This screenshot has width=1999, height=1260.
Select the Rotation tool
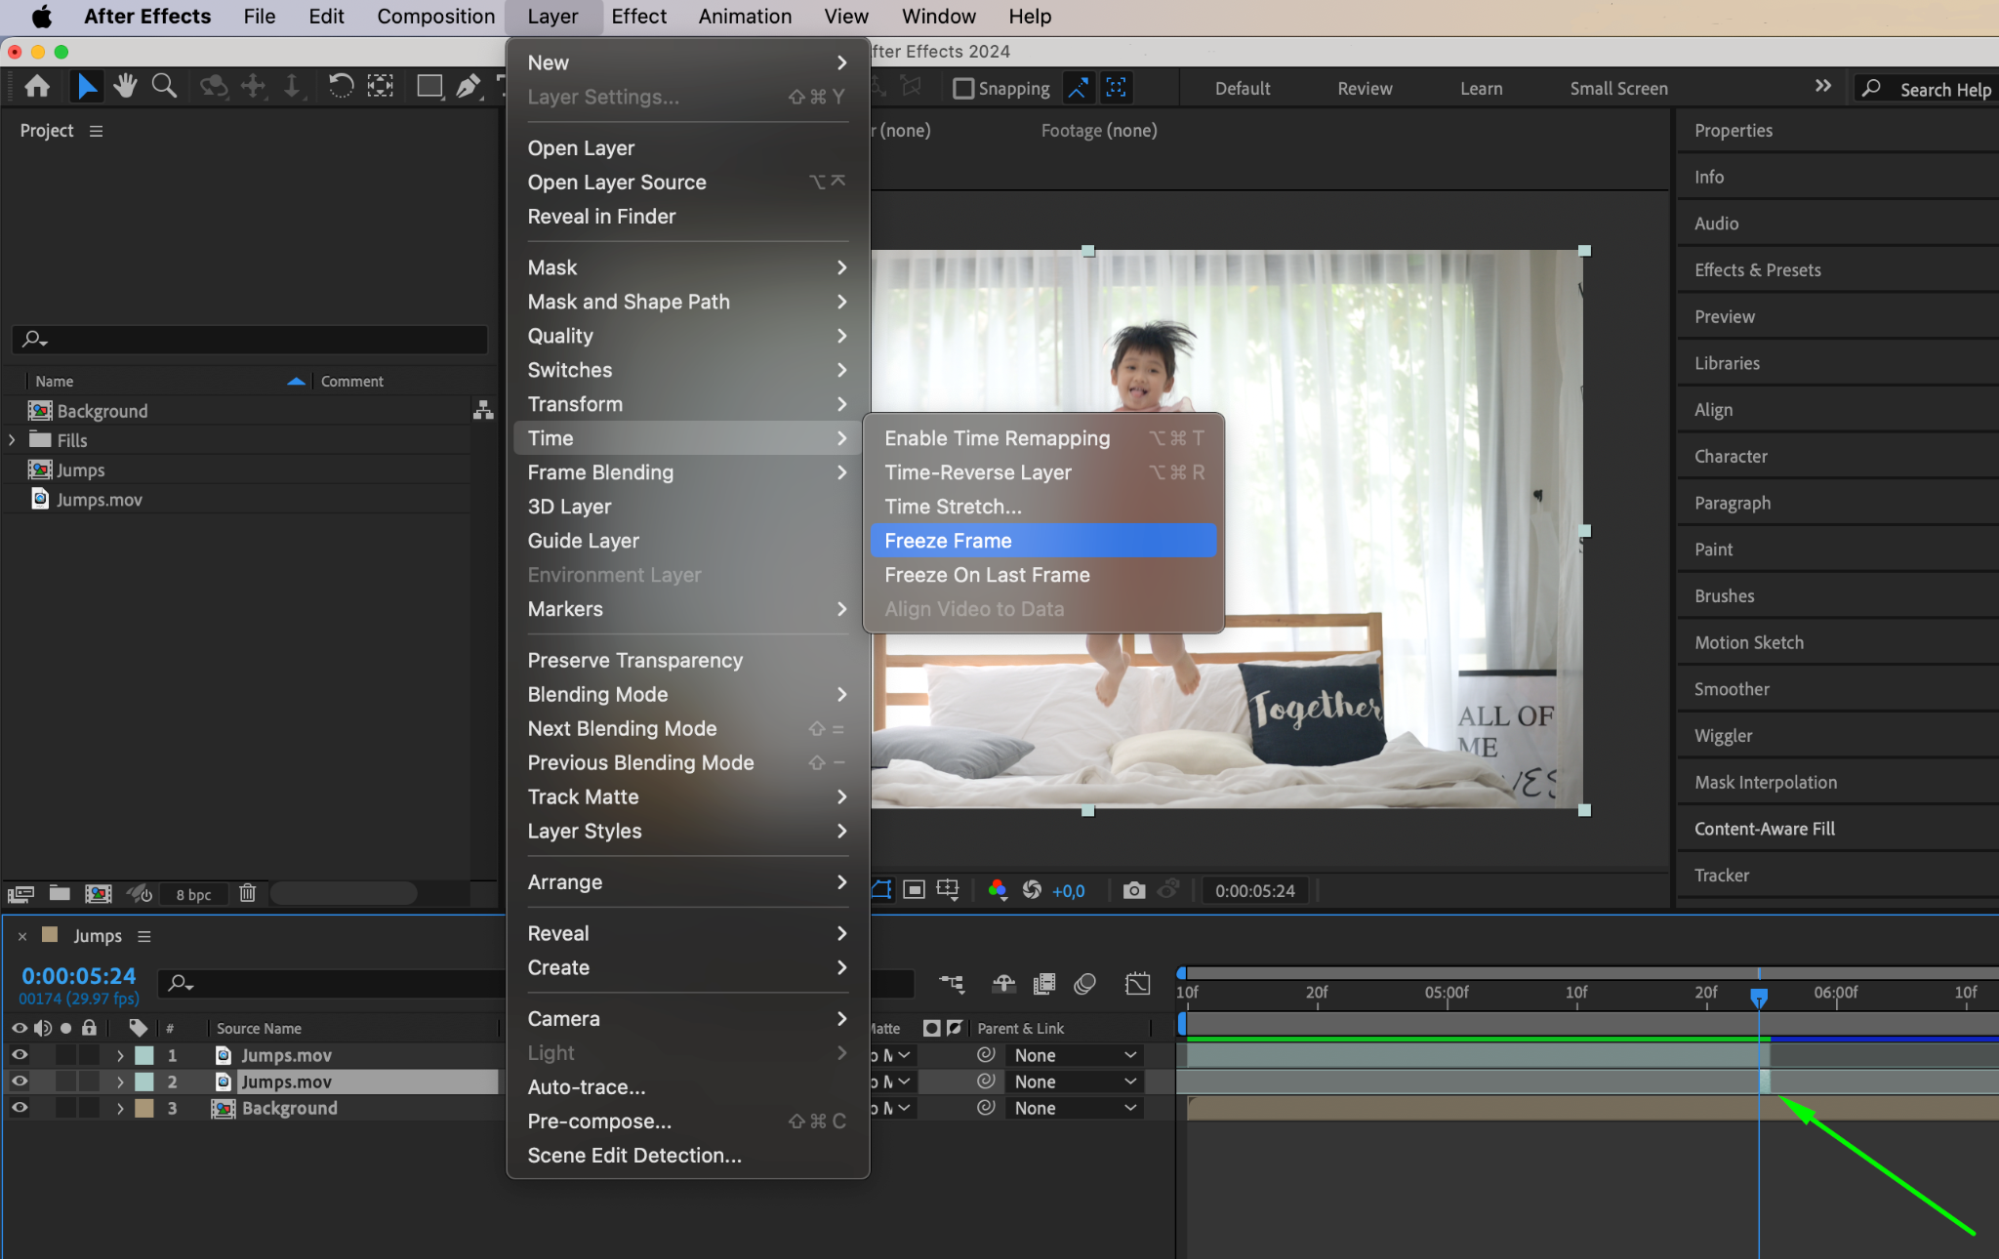pyautogui.click(x=340, y=87)
